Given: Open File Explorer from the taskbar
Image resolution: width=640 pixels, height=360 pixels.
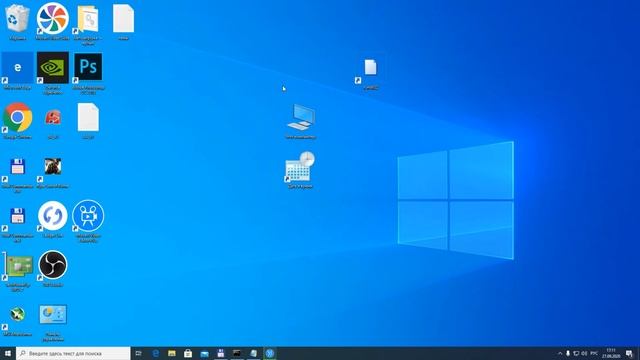Looking at the screenshot, I should [172, 353].
